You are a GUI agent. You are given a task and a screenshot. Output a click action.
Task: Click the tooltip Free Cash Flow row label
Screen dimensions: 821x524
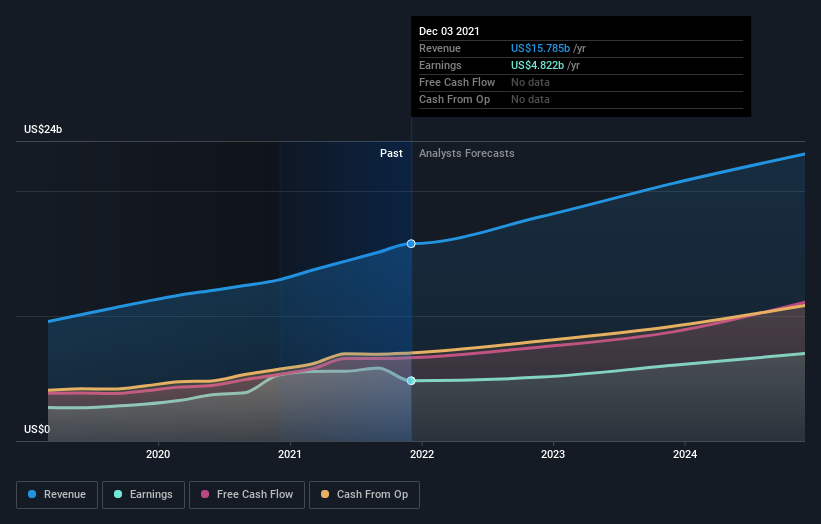(x=457, y=82)
